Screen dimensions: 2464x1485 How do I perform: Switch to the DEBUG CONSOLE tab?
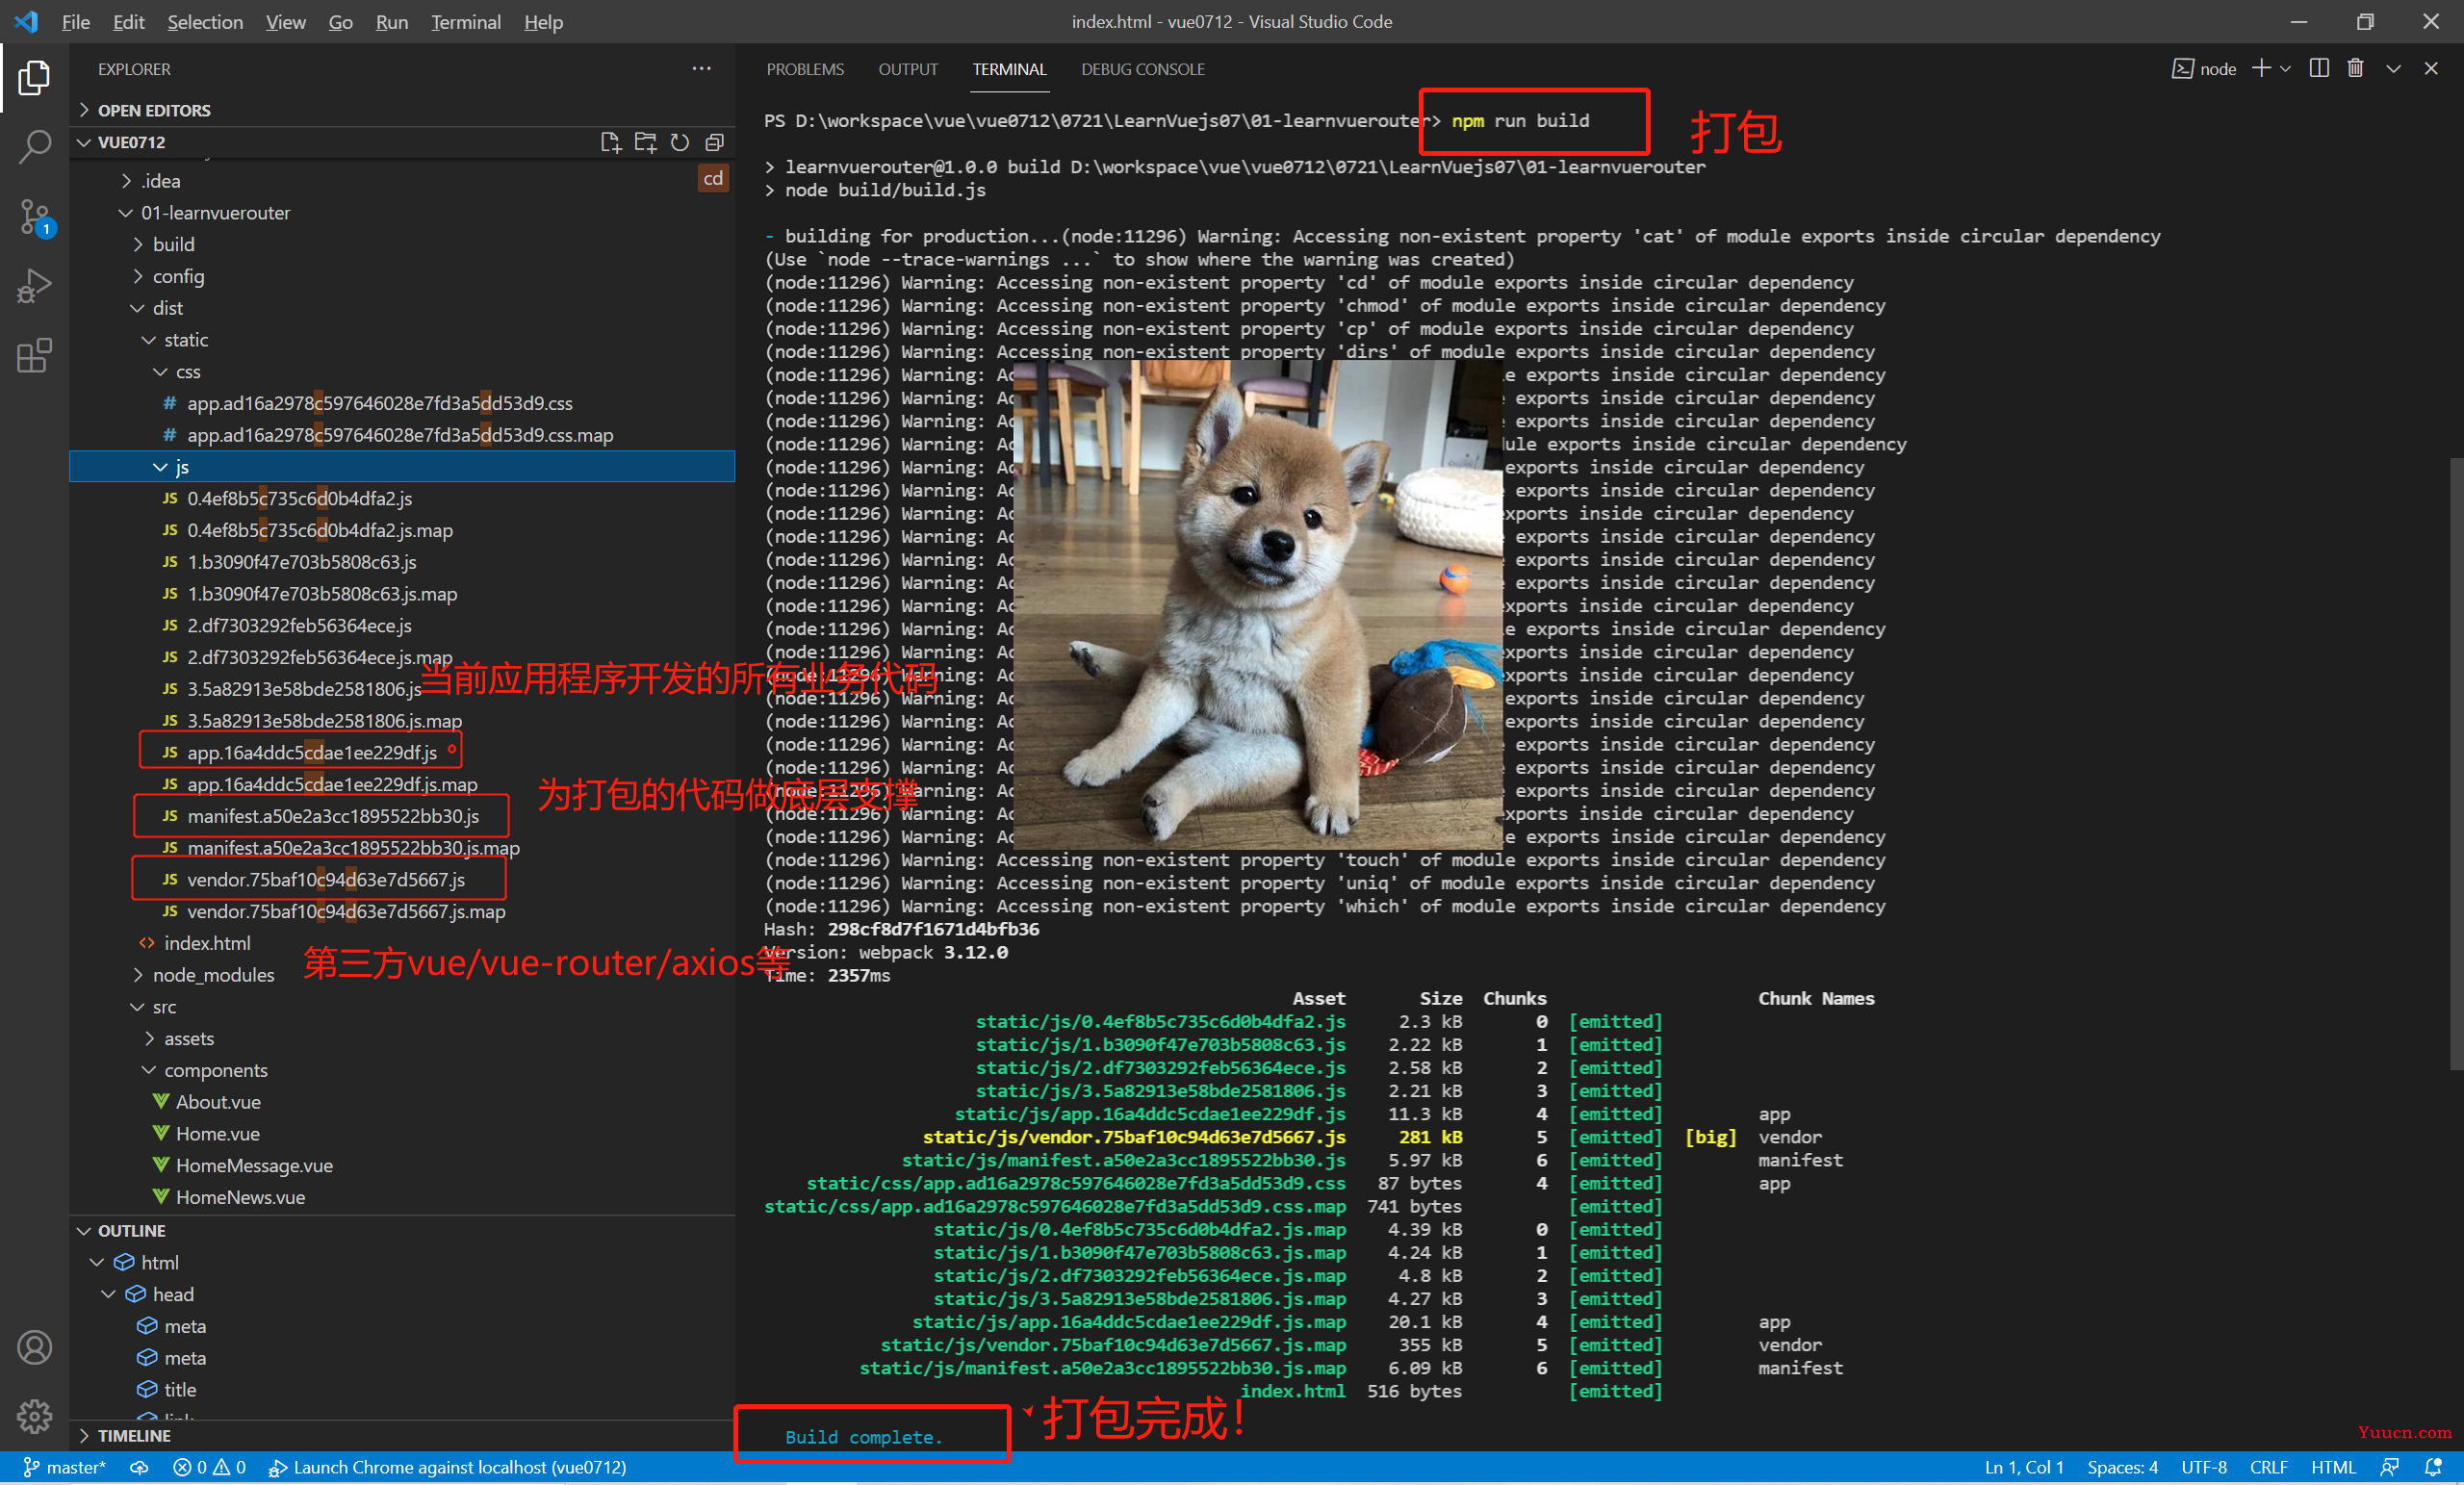1143,69
